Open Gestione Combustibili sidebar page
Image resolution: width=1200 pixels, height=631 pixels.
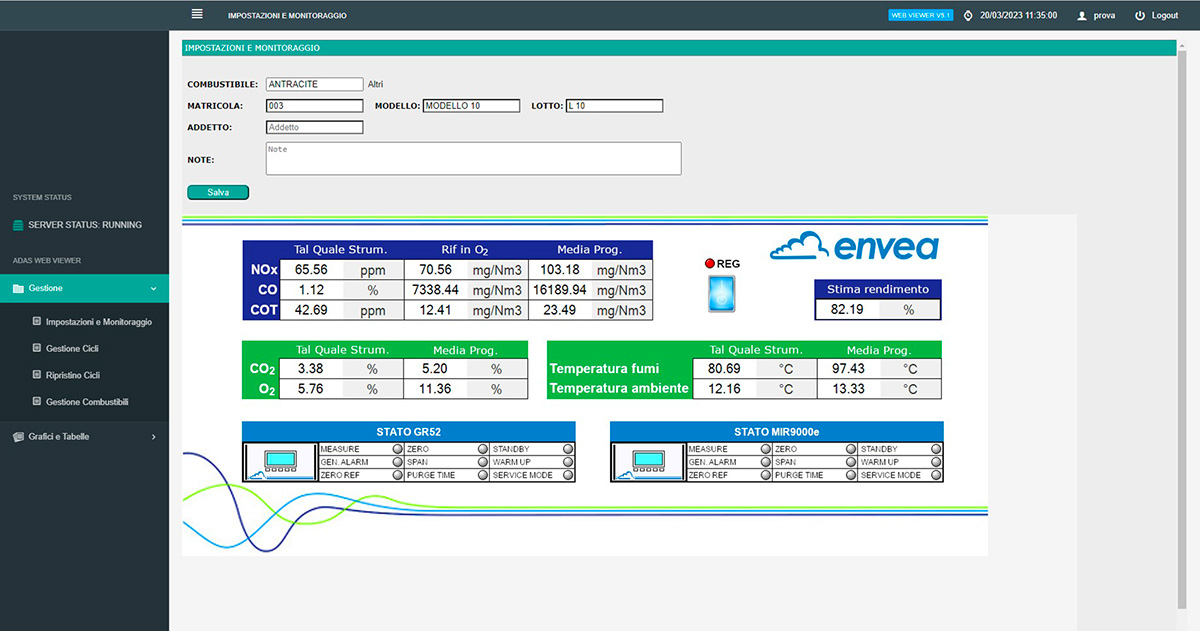pyautogui.click(x=87, y=402)
